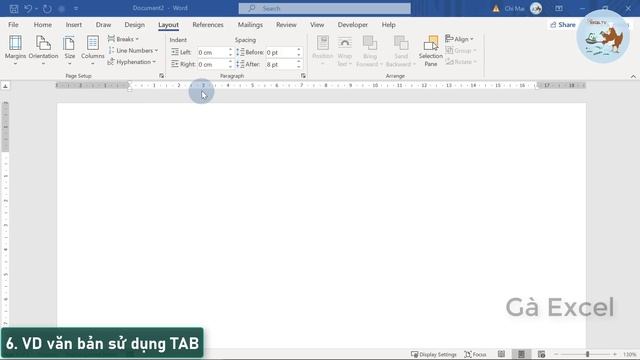Open the Columns options

tap(93, 50)
